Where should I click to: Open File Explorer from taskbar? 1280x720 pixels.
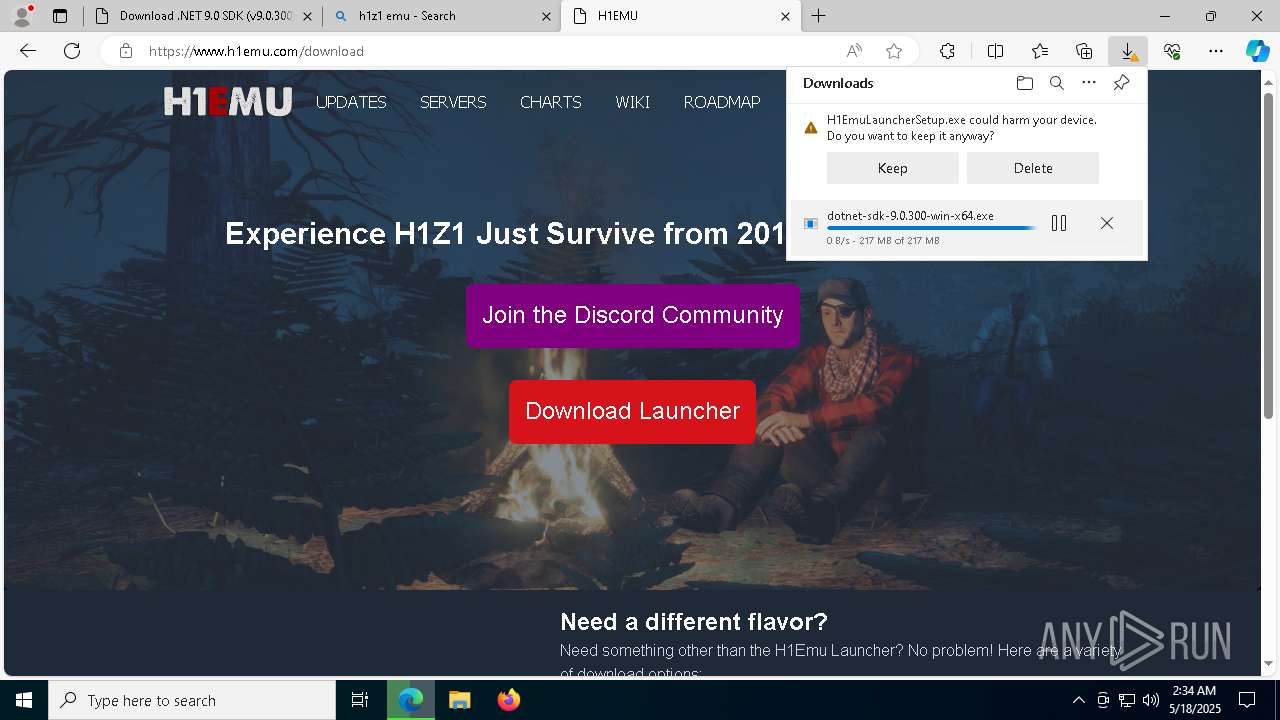[x=459, y=700]
